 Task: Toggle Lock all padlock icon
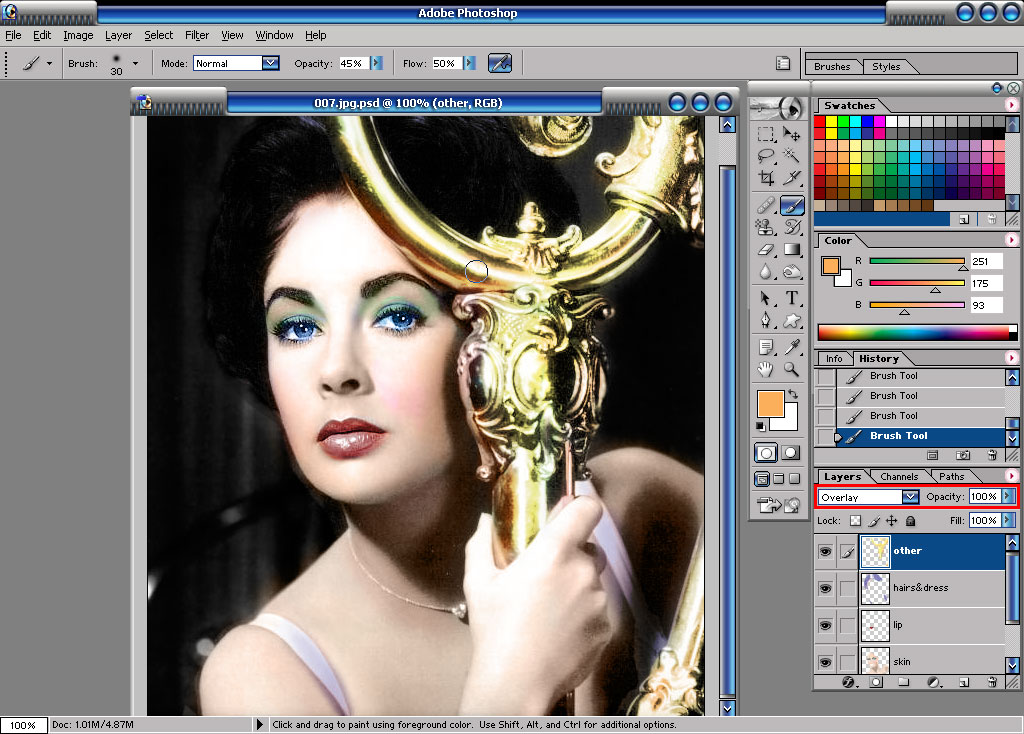(x=910, y=520)
